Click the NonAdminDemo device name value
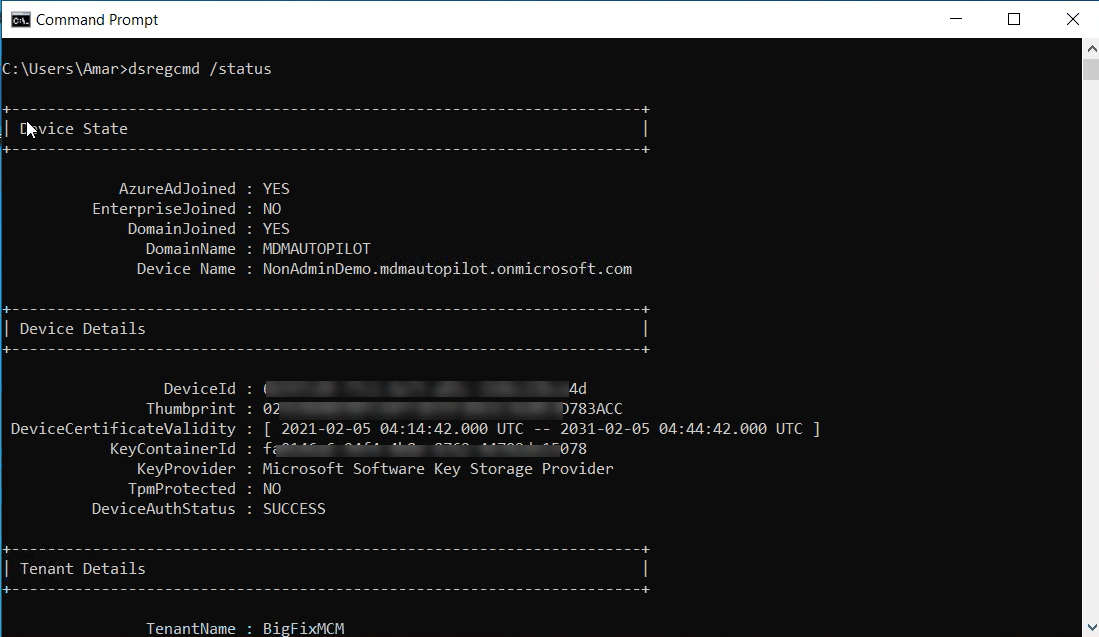This screenshot has width=1099, height=637. pyautogui.click(x=447, y=269)
